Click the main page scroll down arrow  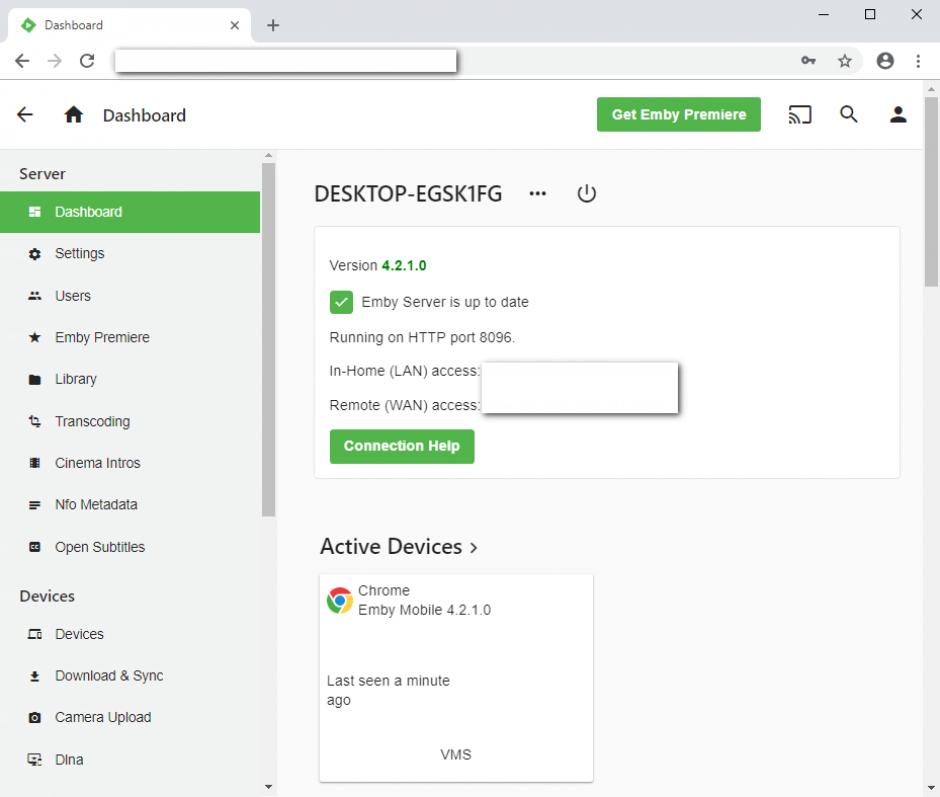click(x=931, y=788)
